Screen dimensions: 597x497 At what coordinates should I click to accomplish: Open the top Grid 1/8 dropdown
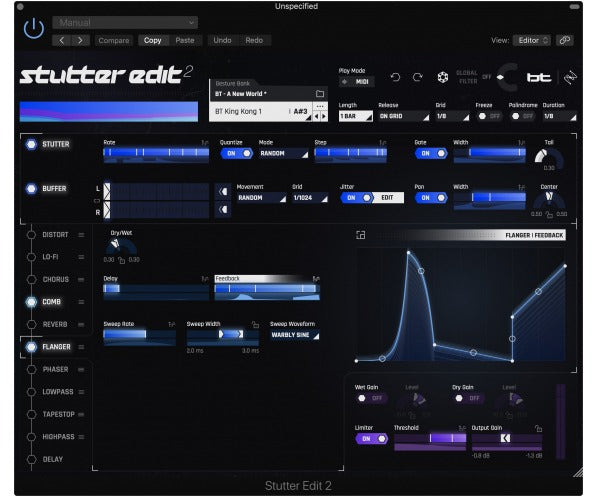coord(452,116)
